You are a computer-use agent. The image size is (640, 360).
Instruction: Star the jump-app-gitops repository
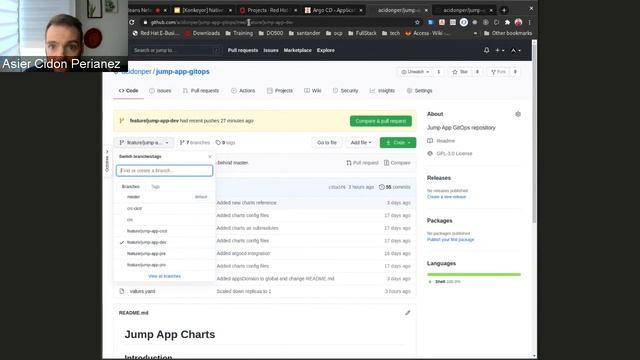[460, 72]
